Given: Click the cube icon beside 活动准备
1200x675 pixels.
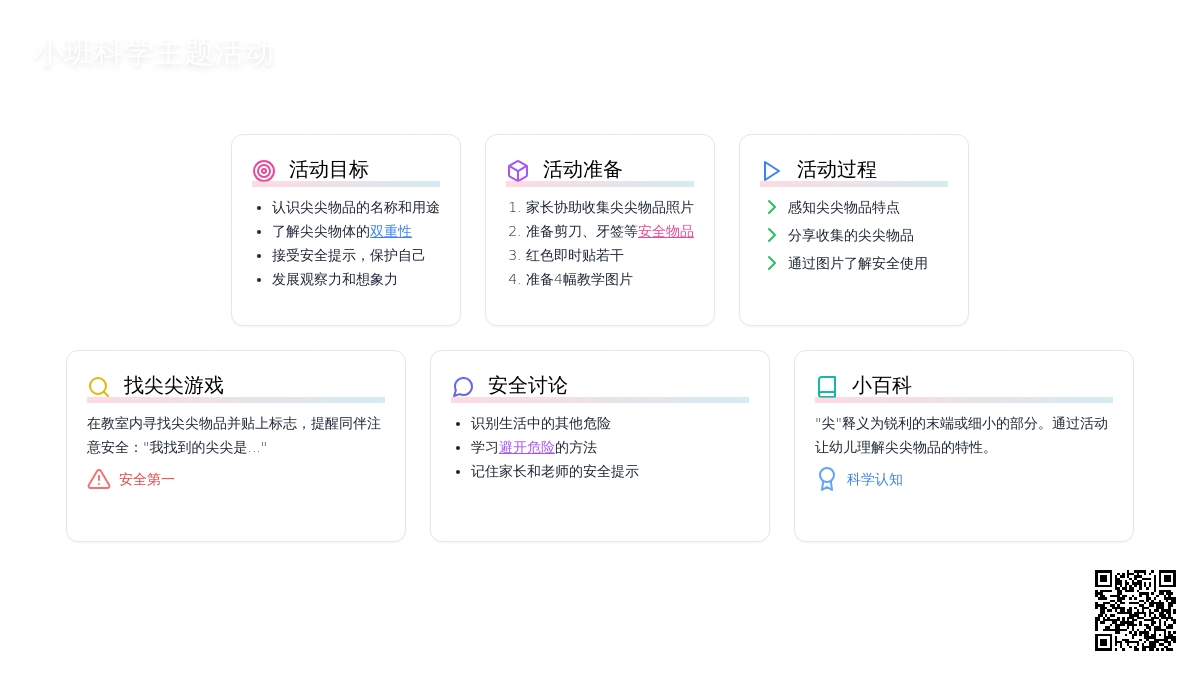Looking at the screenshot, I should [x=518, y=171].
